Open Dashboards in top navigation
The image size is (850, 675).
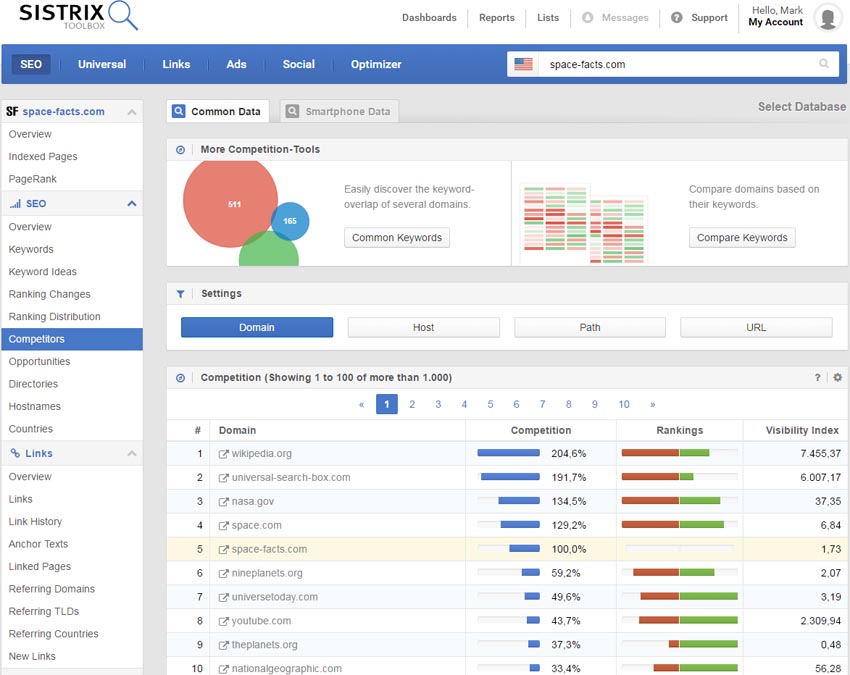pos(429,17)
